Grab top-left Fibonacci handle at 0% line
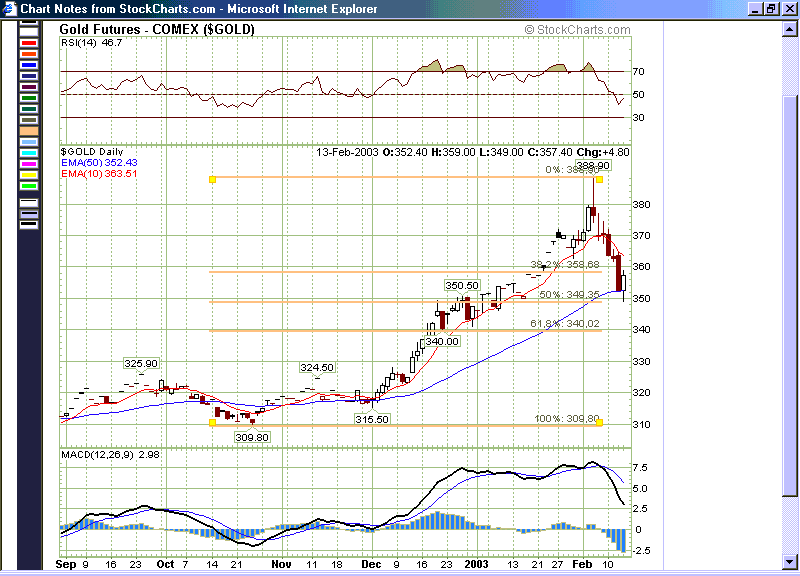Screen dimensions: 800x576 pos(213,179)
